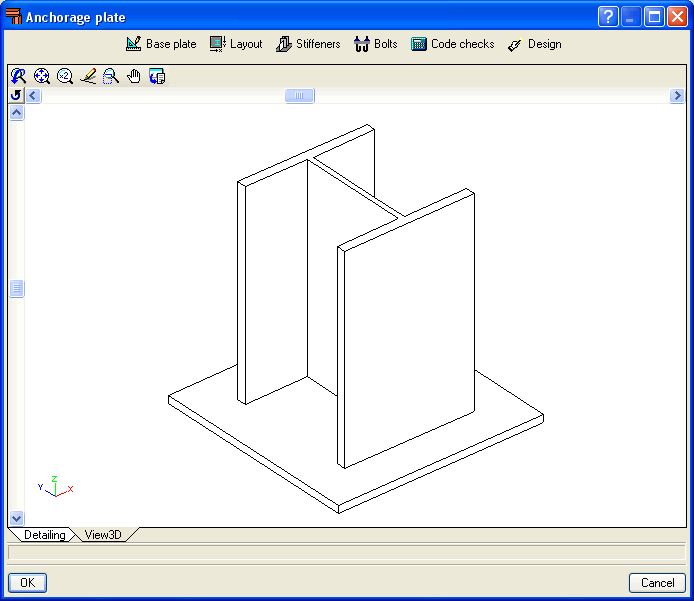The width and height of the screenshot is (694, 601).
Task: Click the horizontal rotation slider thumb
Action: point(300,95)
